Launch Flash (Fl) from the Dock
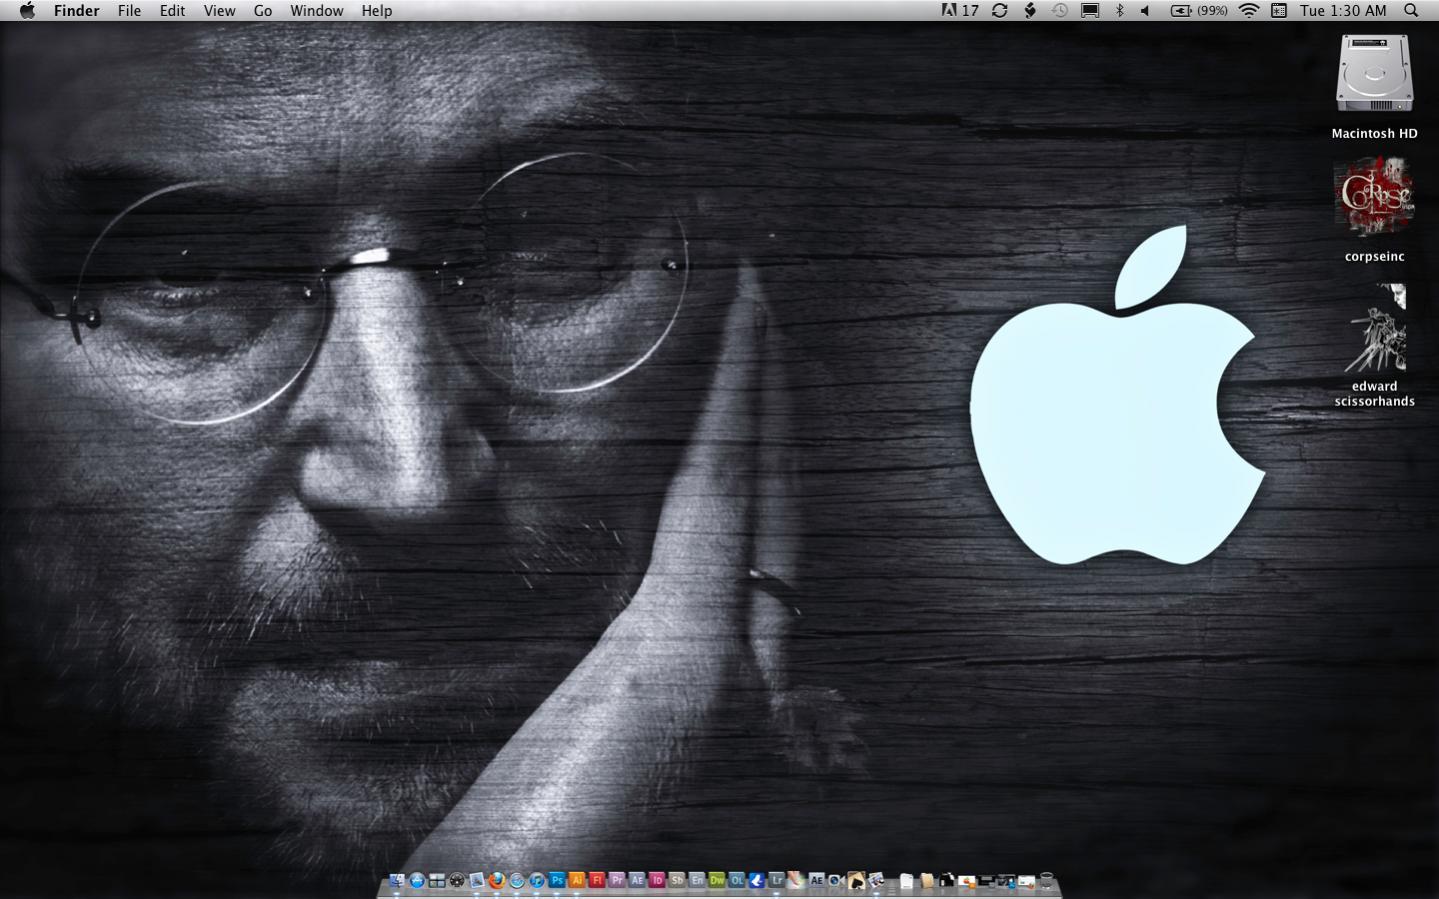 tap(597, 880)
